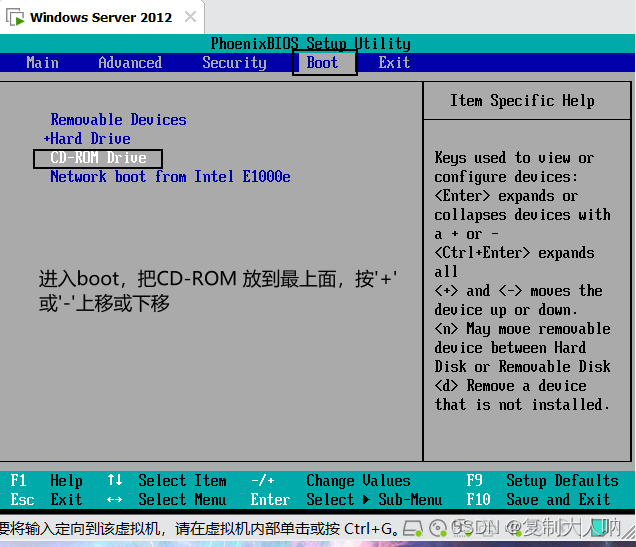636x547 pixels.
Task: Click the PhoenixBIOS Setup Utility title
Action: pos(310,43)
